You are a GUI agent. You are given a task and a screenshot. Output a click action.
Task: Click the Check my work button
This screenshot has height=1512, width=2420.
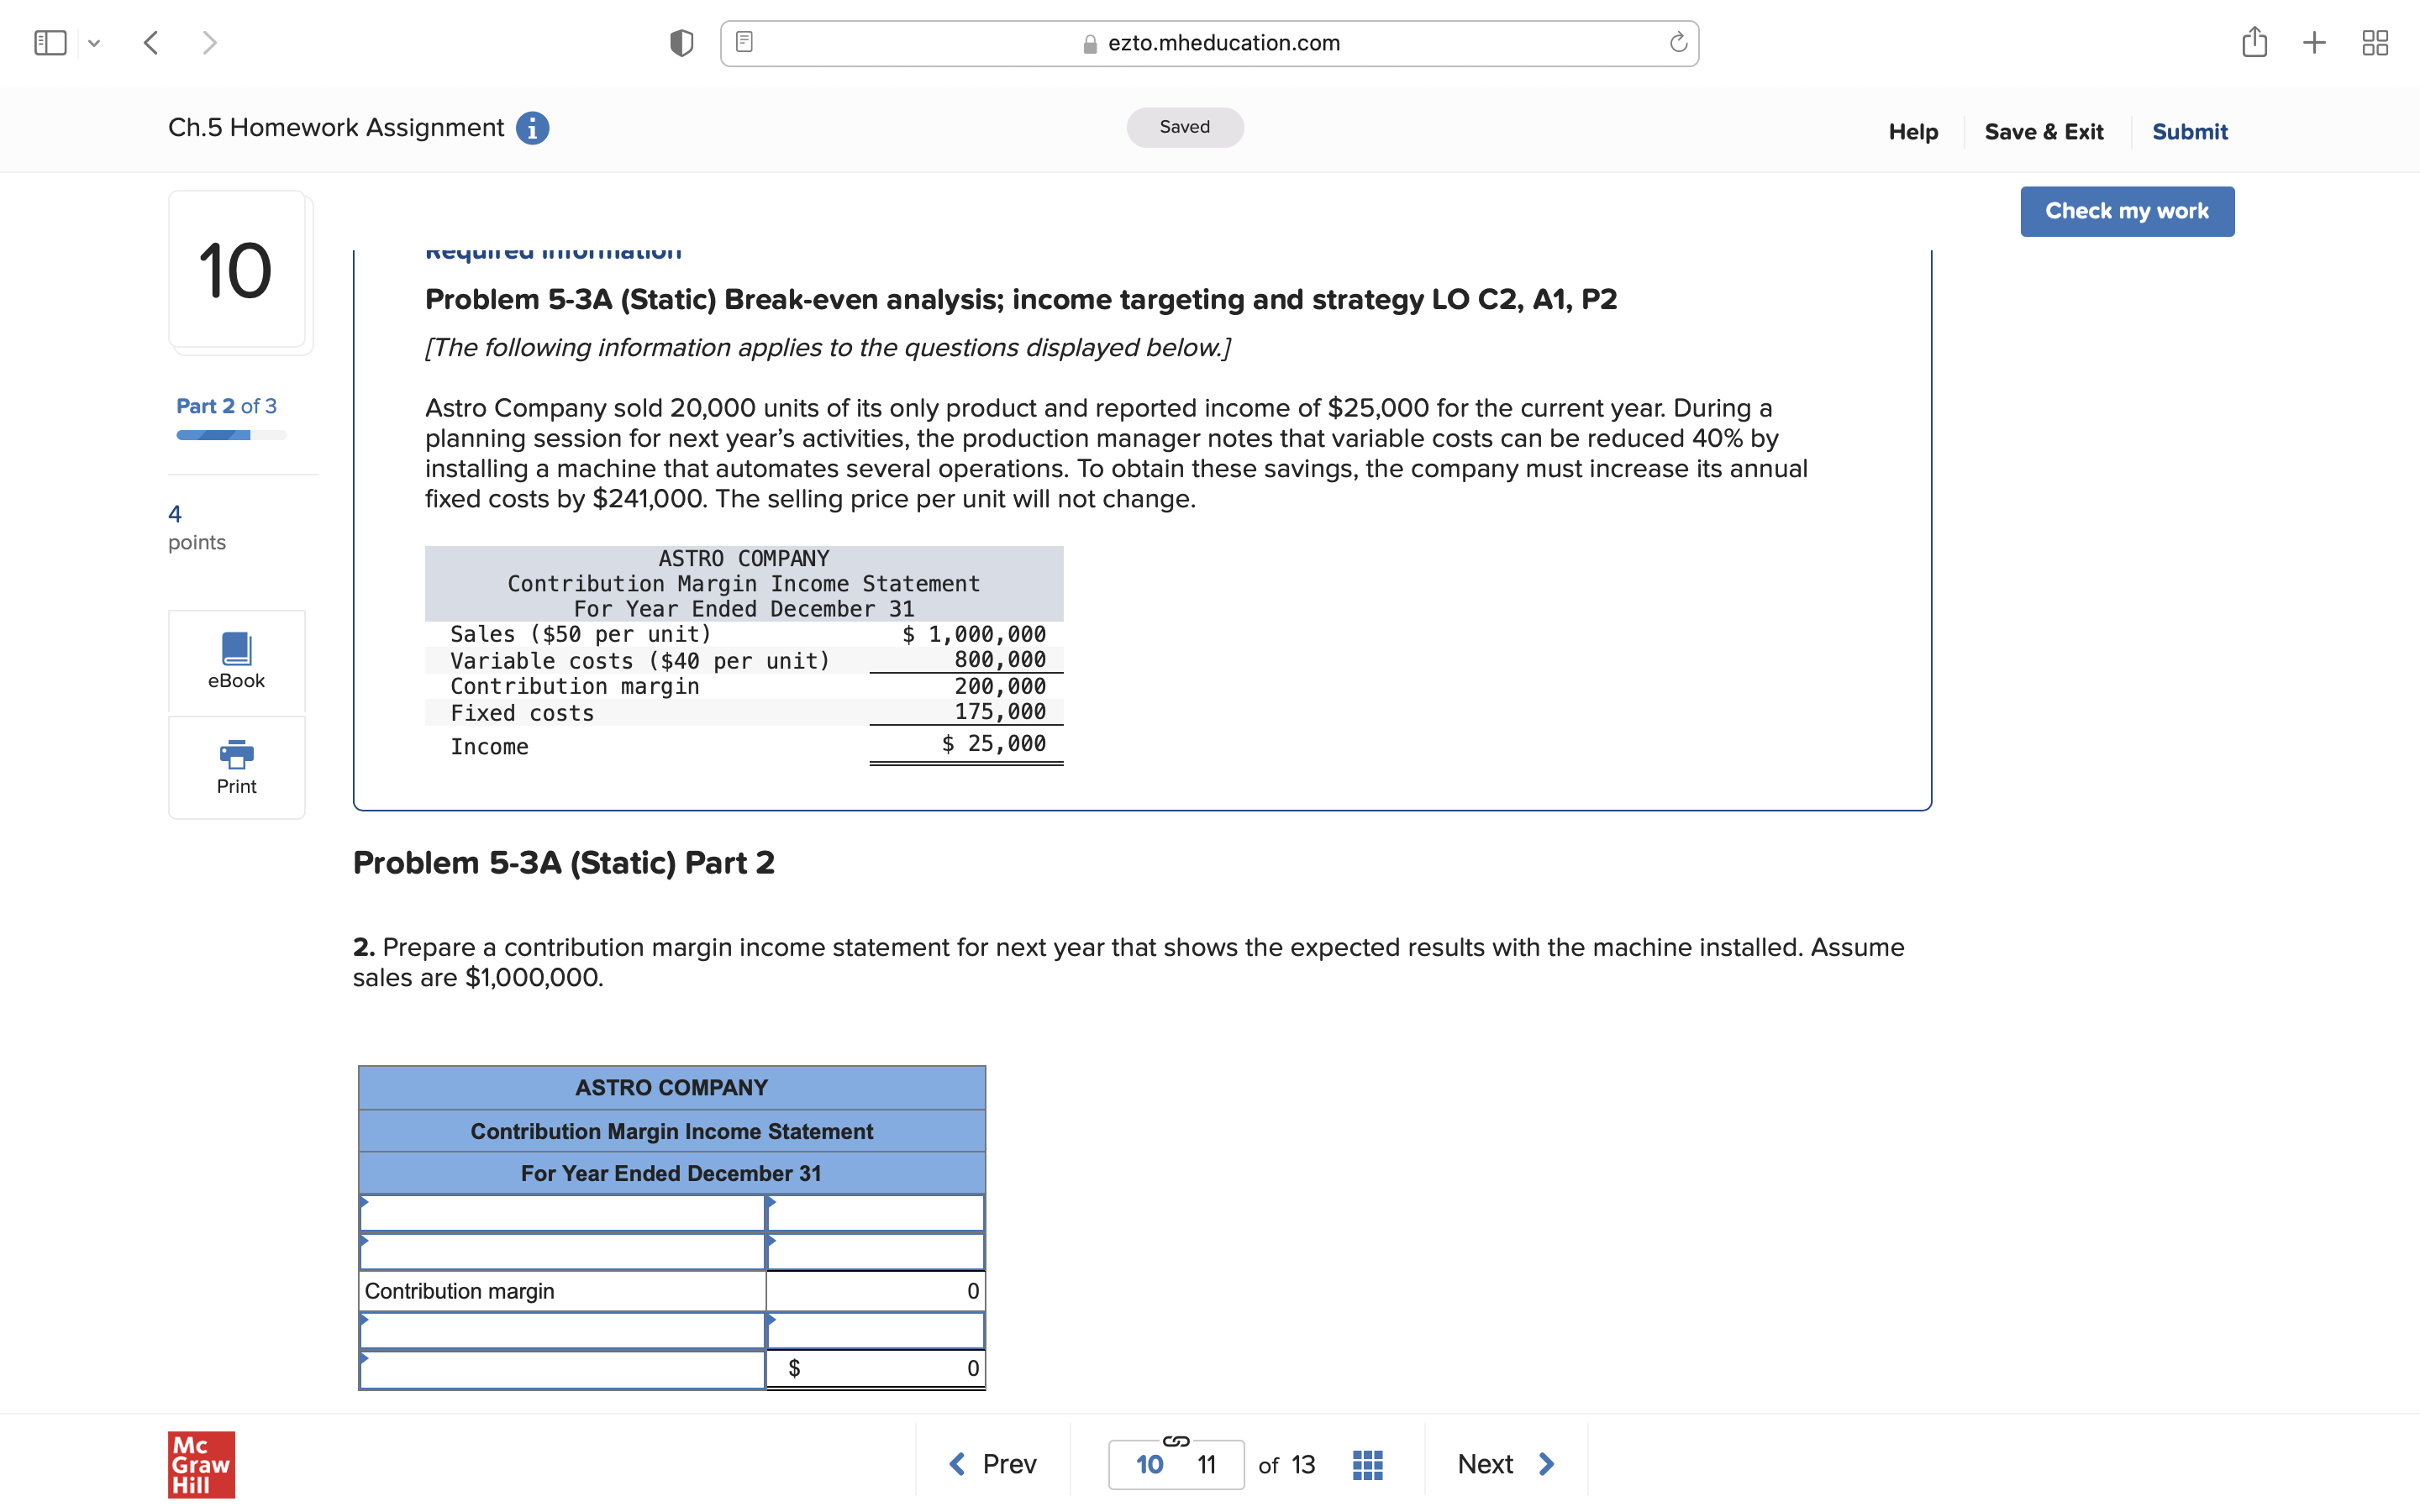point(2127,211)
